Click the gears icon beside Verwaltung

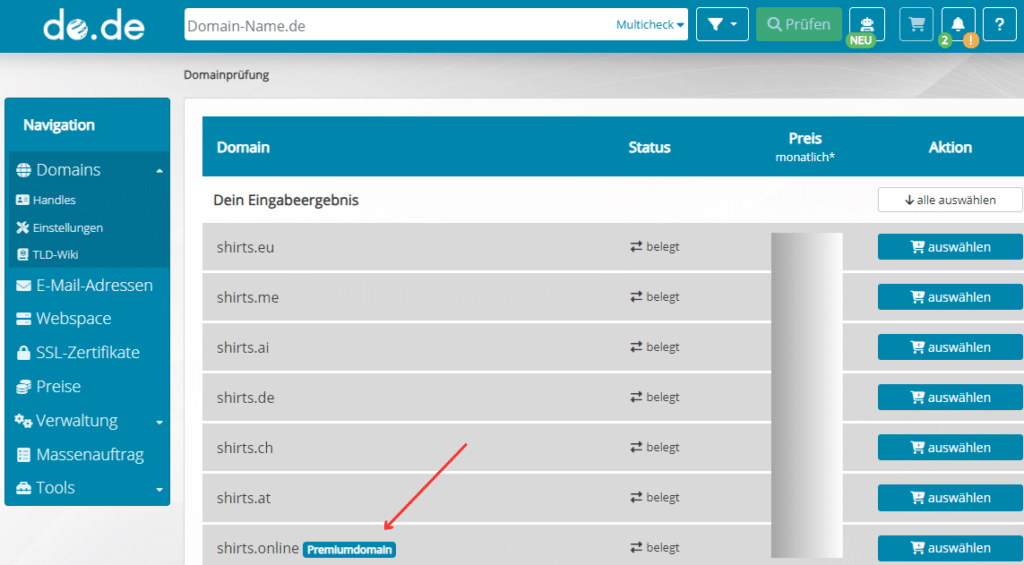click(x=24, y=421)
